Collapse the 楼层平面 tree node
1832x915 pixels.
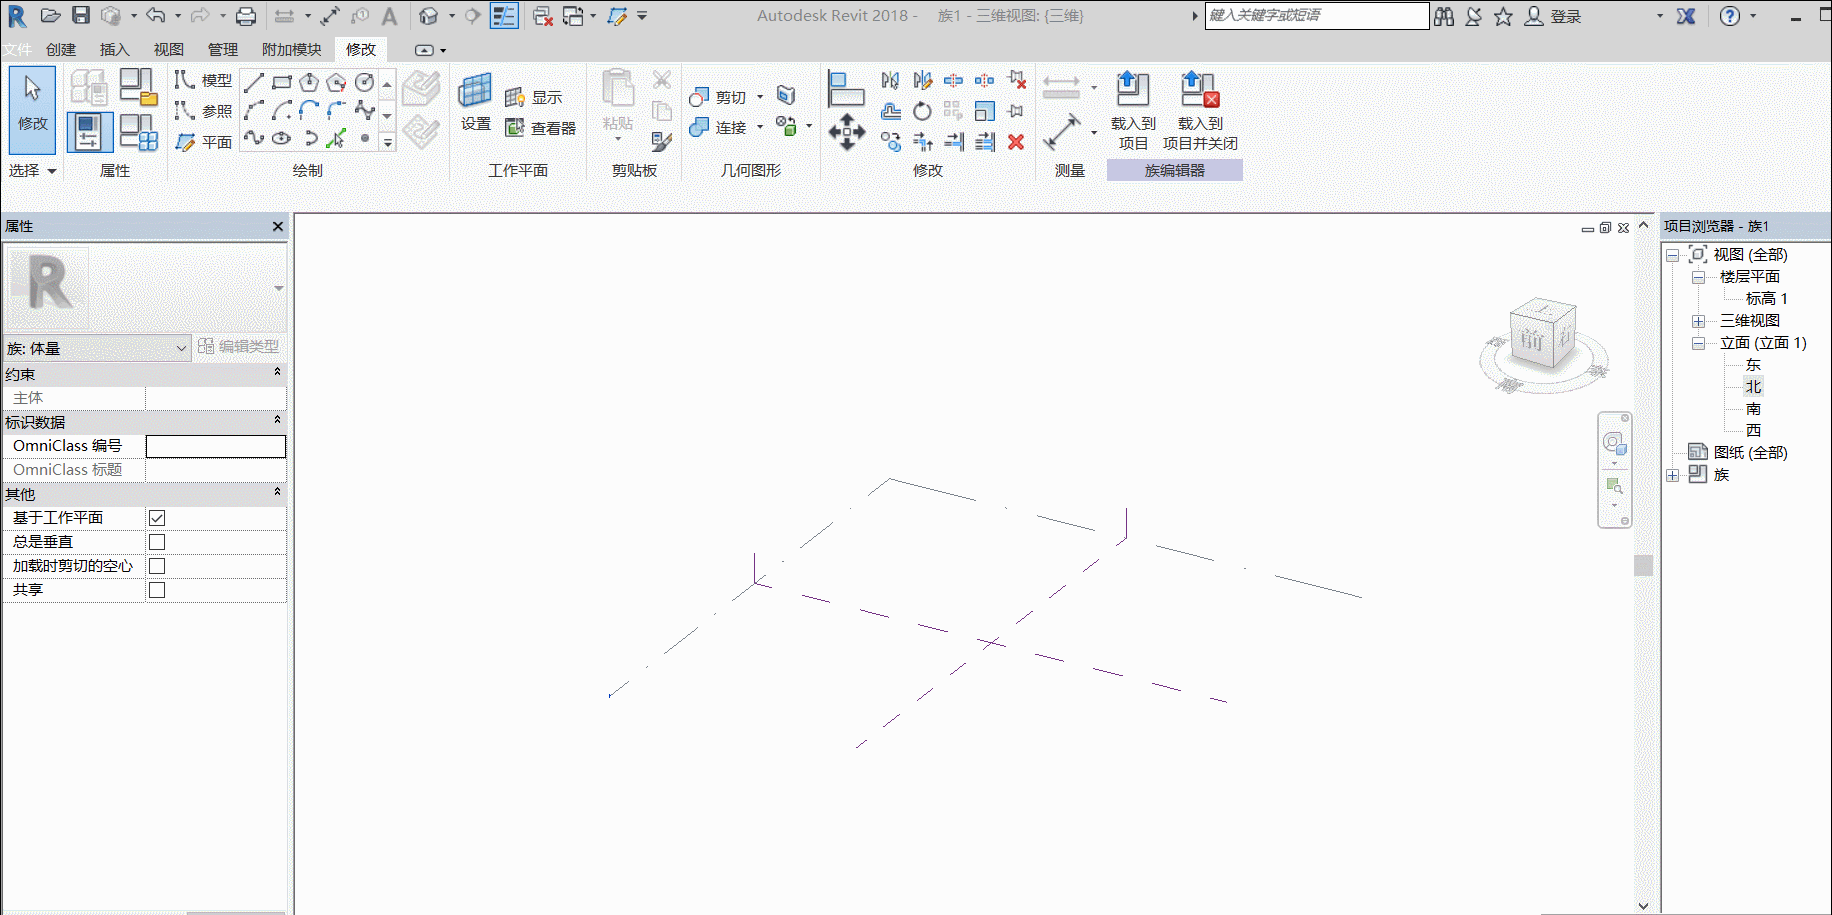click(1698, 277)
